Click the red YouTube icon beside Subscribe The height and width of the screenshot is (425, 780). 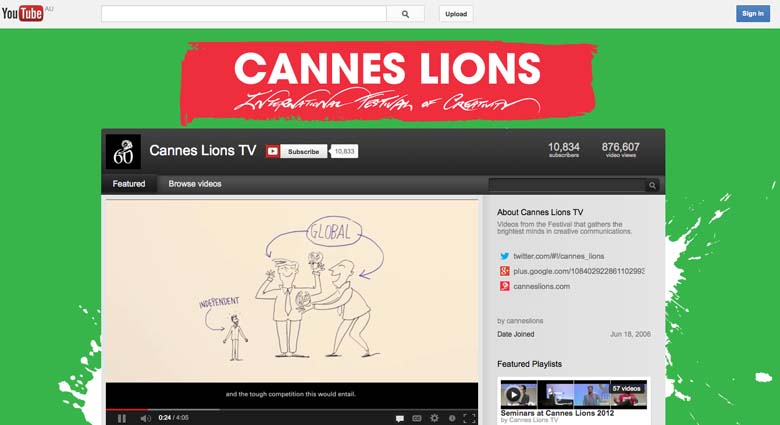click(273, 151)
